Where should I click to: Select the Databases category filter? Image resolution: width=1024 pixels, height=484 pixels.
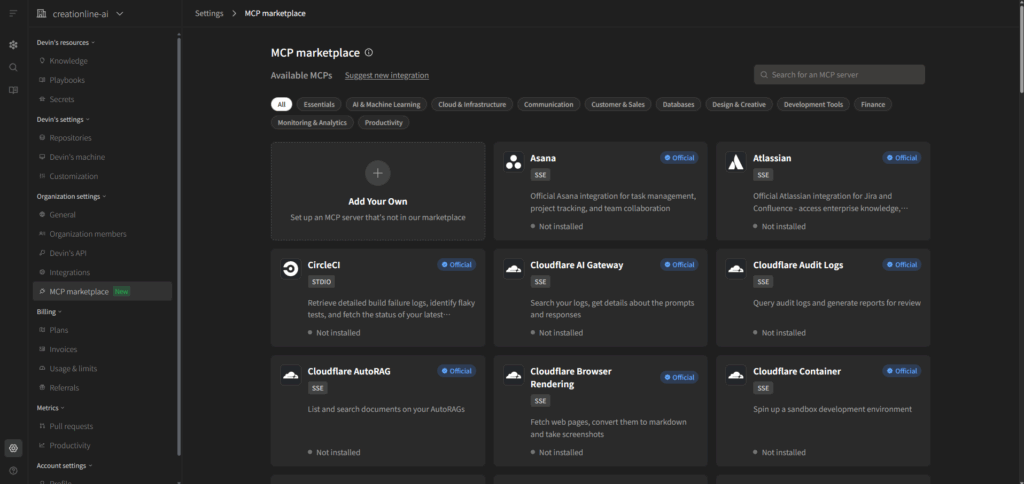tap(678, 104)
